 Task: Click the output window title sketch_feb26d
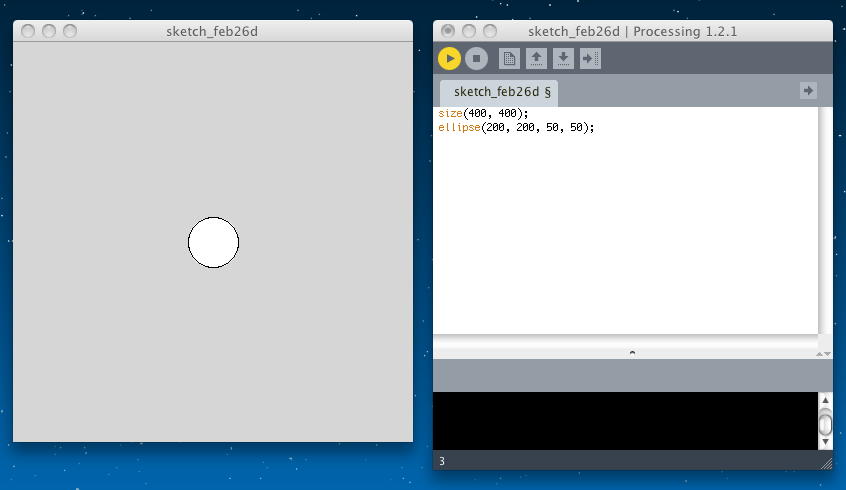[x=212, y=32]
